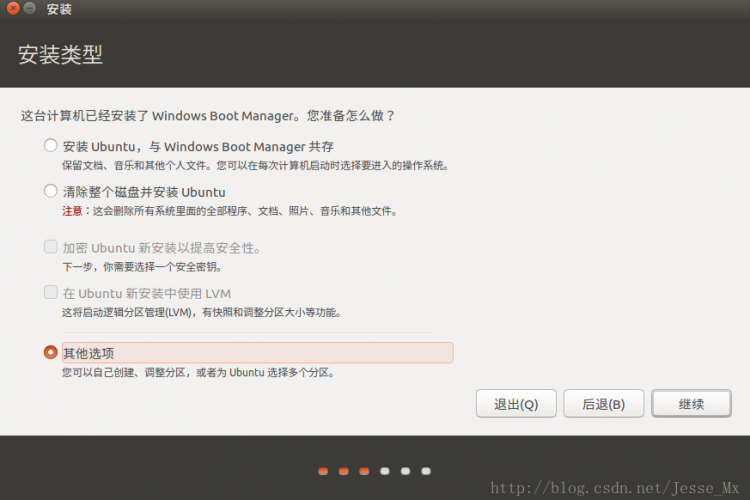Choose erase entire disk and install Ubuntu
The height and width of the screenshot is (500, 750).
click(51, 191)
